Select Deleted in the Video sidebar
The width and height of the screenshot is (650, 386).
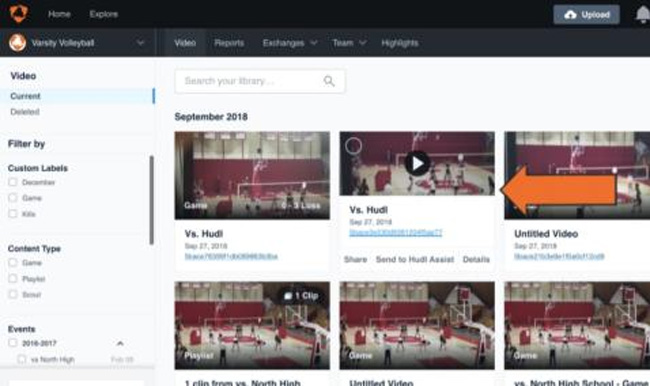click(x=25, y=112)
